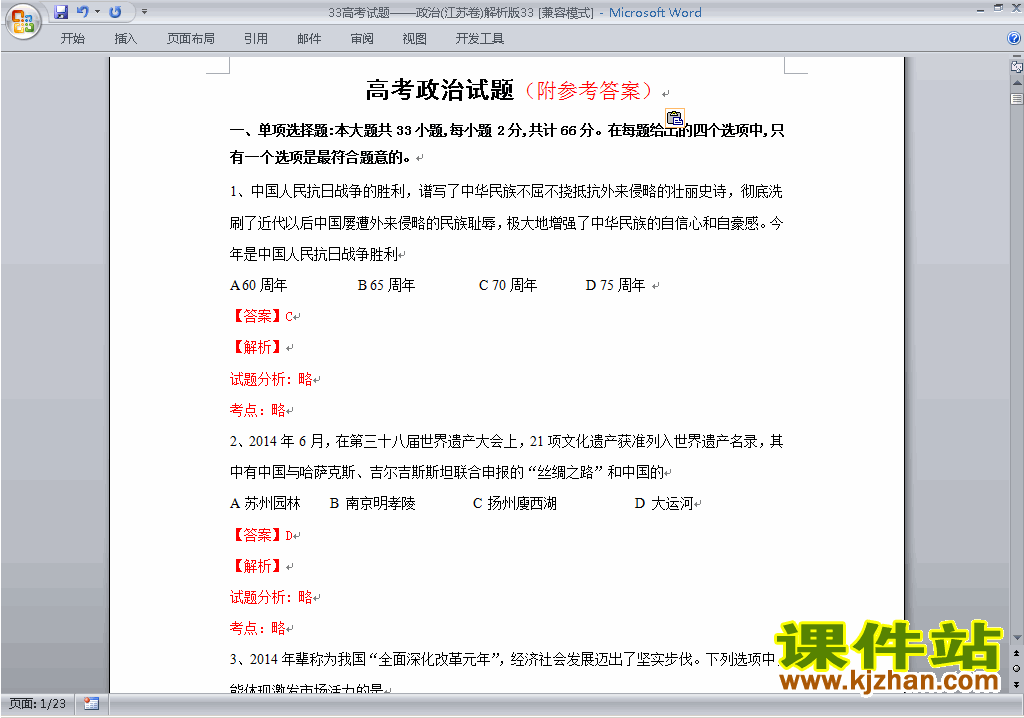Go to the 审阅 tab
1024x718 pixels.
(362, 39)
